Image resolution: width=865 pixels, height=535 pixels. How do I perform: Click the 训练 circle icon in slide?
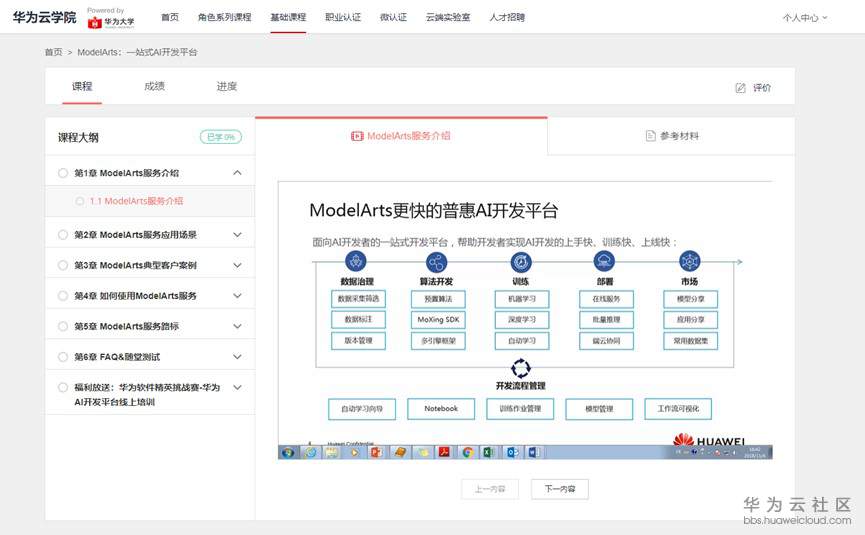coord(521,262)
